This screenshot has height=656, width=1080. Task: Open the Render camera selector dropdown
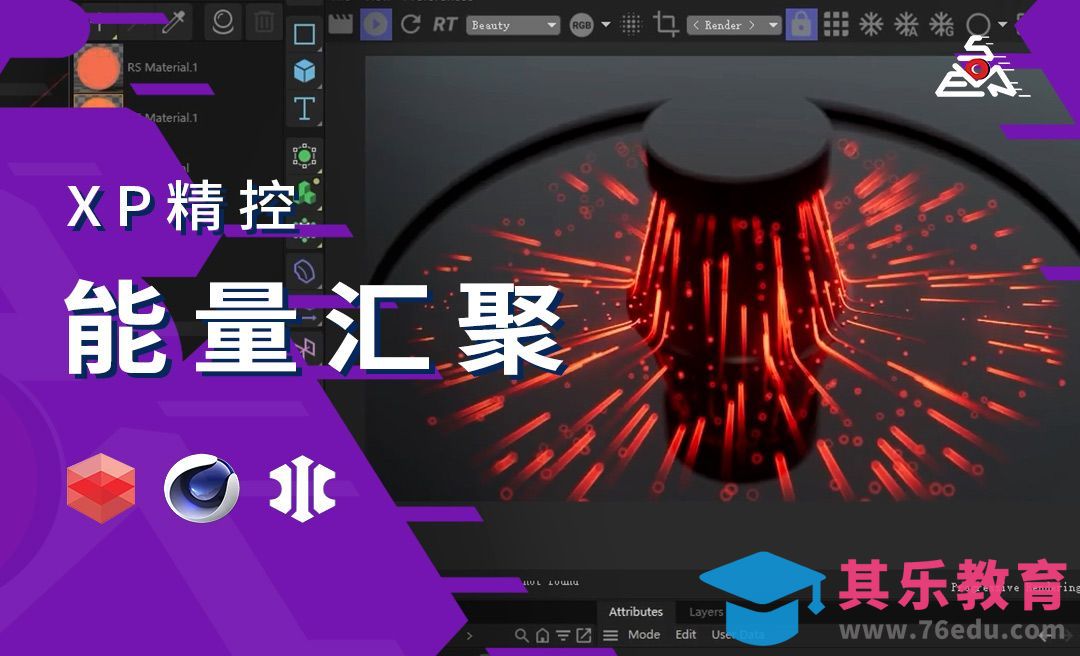pos(733,24)
